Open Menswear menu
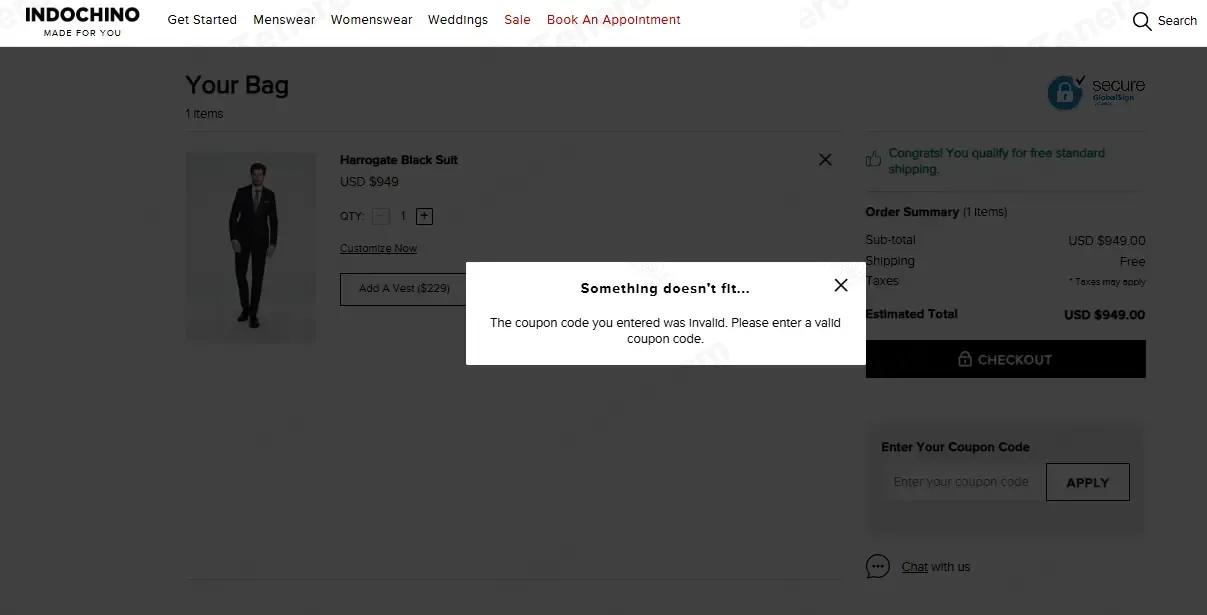1207x615 pixels. [x=284, y=20]
